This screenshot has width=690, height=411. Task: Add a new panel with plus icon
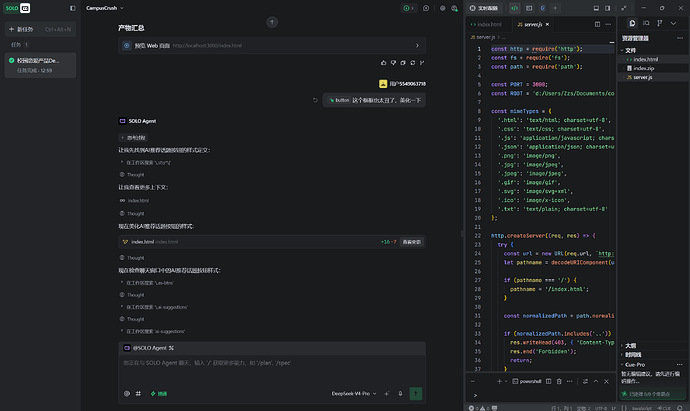pos(555,8)
